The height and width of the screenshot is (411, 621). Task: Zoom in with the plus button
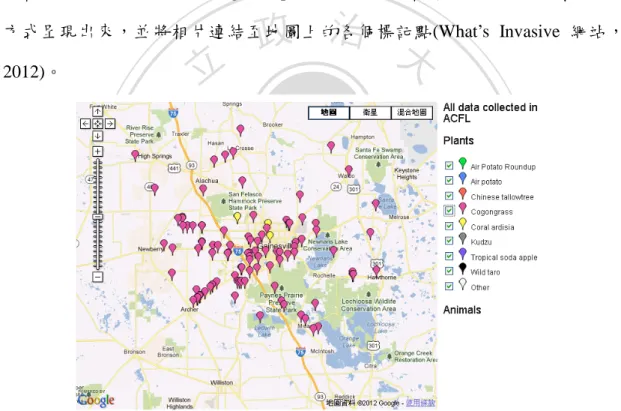pos(97,151)
